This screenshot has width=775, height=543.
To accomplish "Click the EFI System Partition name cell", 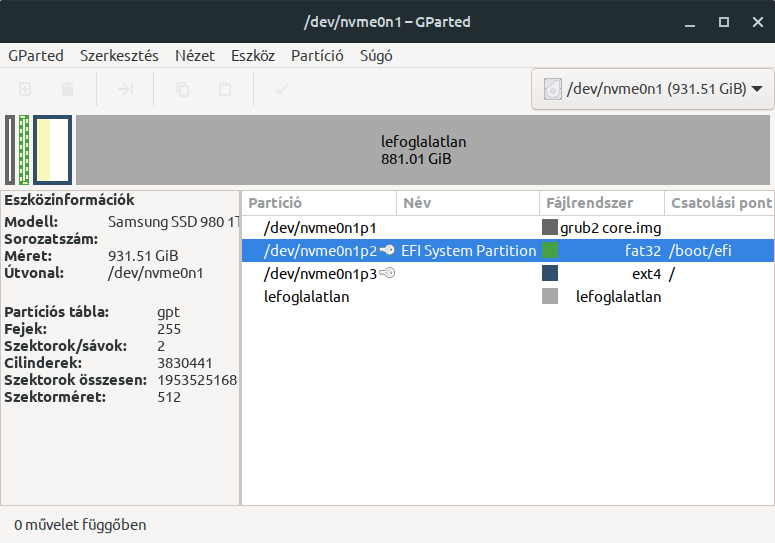I will pos(469,250).
